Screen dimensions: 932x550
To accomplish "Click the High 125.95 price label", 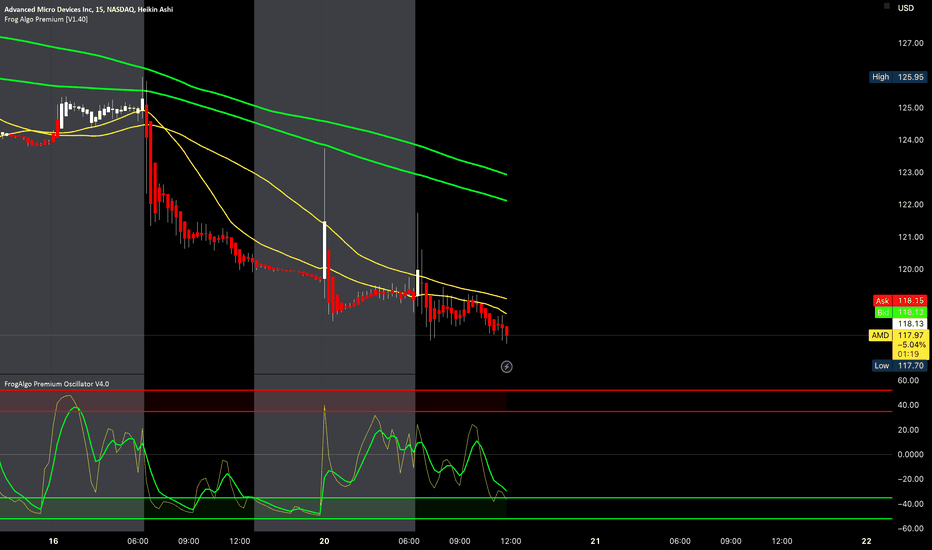I will (x=898, y=77).
